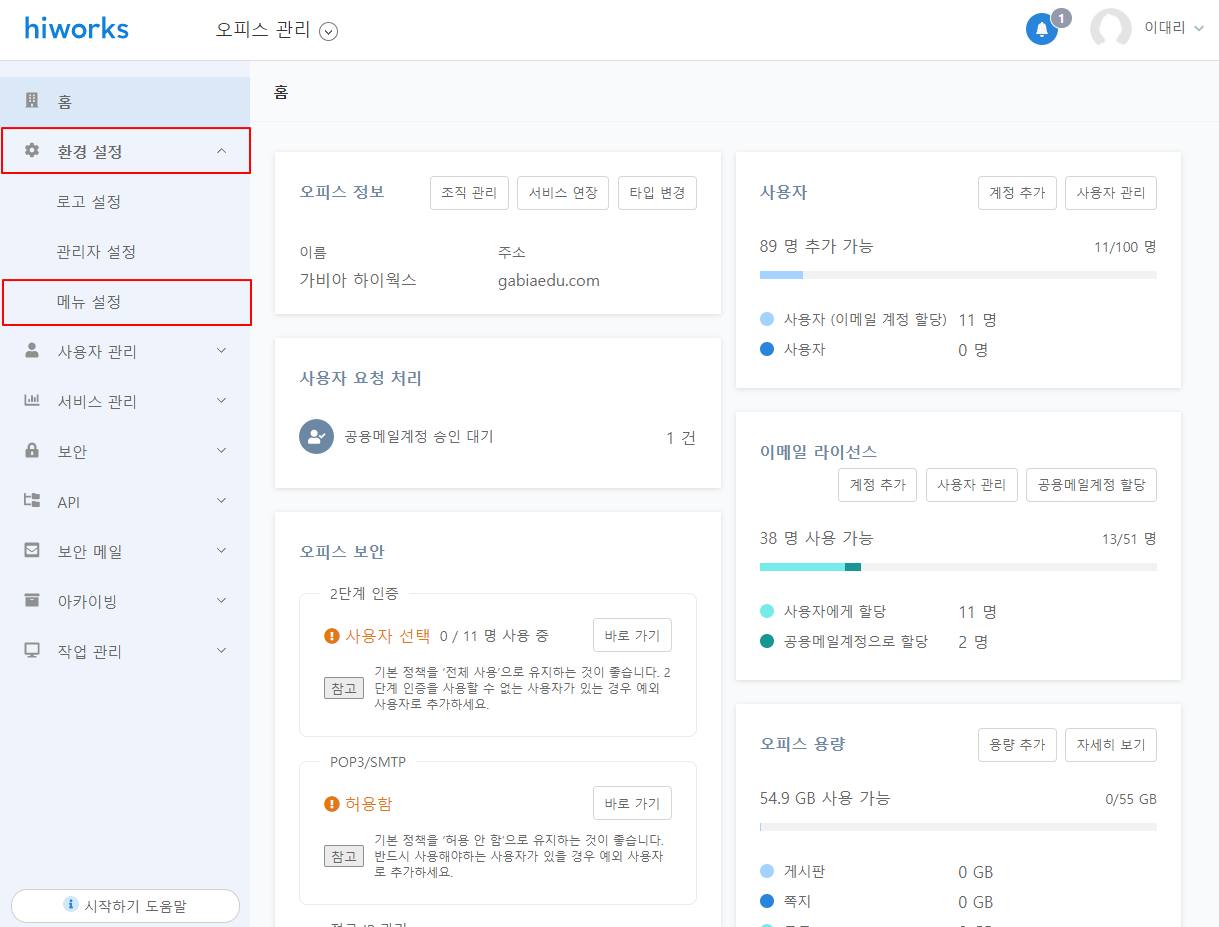Click the archive box icon beside 아카이빙
1219x927 pixels.
(x=32, y=601)
